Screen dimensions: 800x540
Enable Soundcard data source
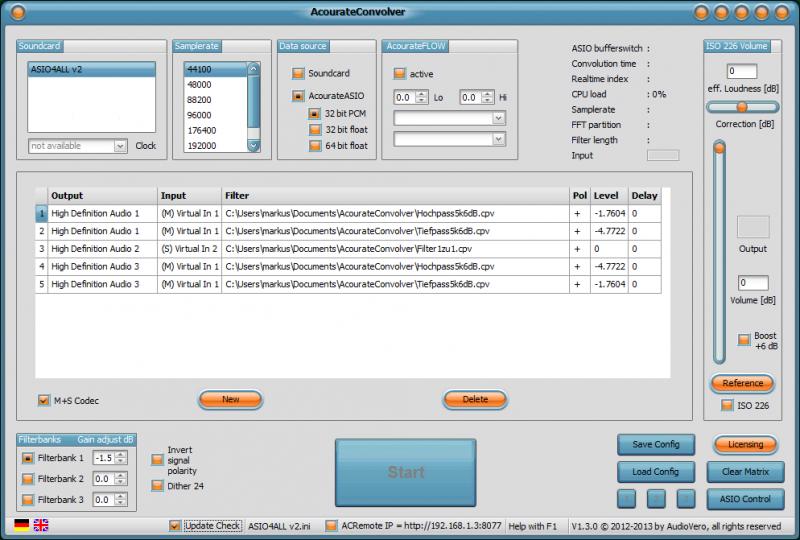[298, 73]
